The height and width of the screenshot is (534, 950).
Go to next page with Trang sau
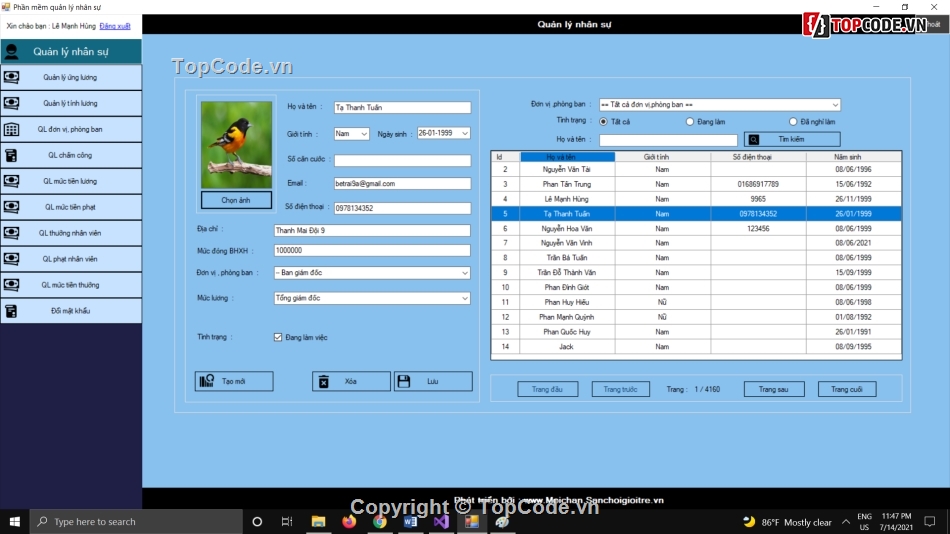tap(774, 389)
